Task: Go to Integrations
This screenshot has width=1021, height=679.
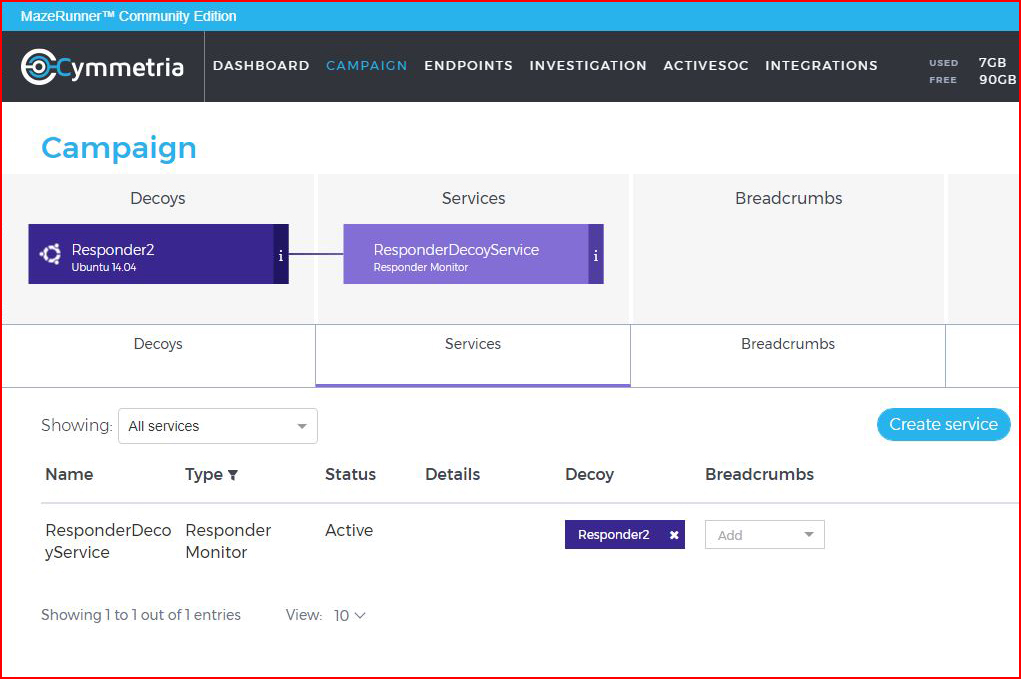Action: coord(821,66)
